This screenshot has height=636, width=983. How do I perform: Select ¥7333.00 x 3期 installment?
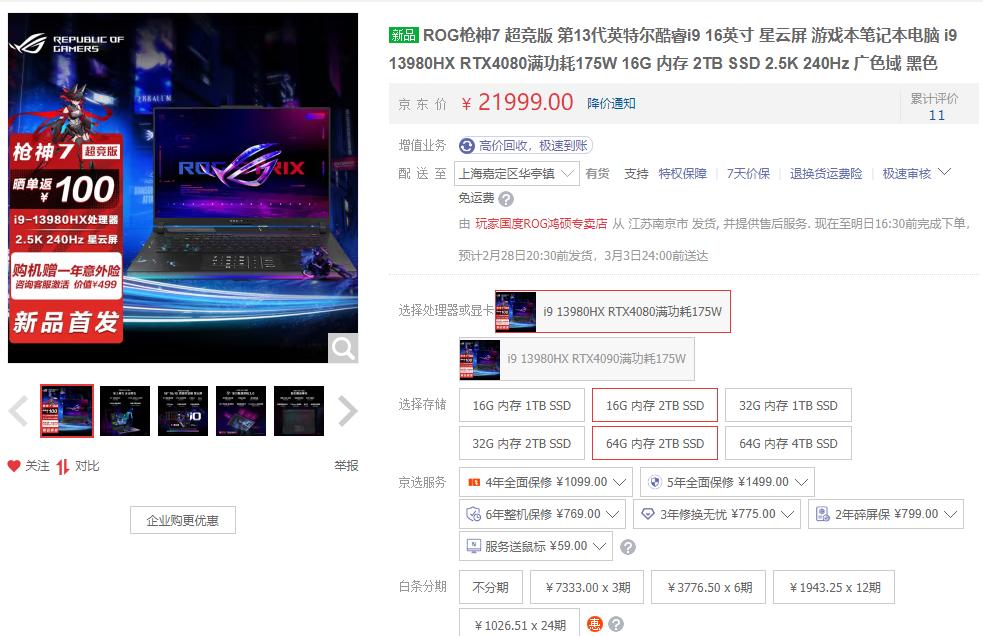tap(587, 587)
